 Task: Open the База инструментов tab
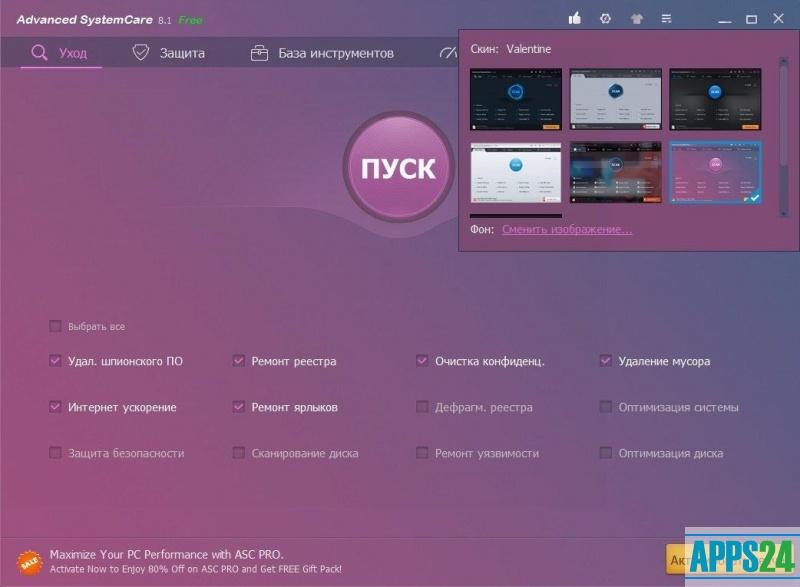click(x=322, y=53)
